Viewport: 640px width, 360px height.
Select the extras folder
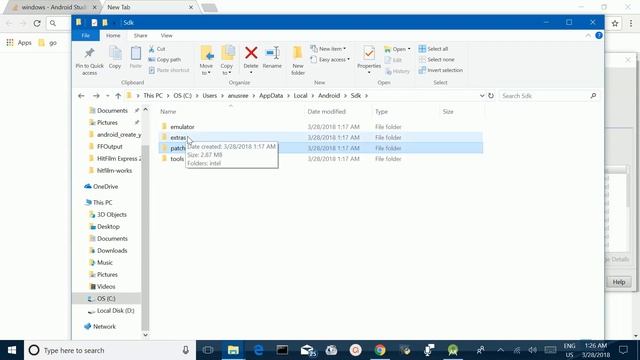(178, 138)
